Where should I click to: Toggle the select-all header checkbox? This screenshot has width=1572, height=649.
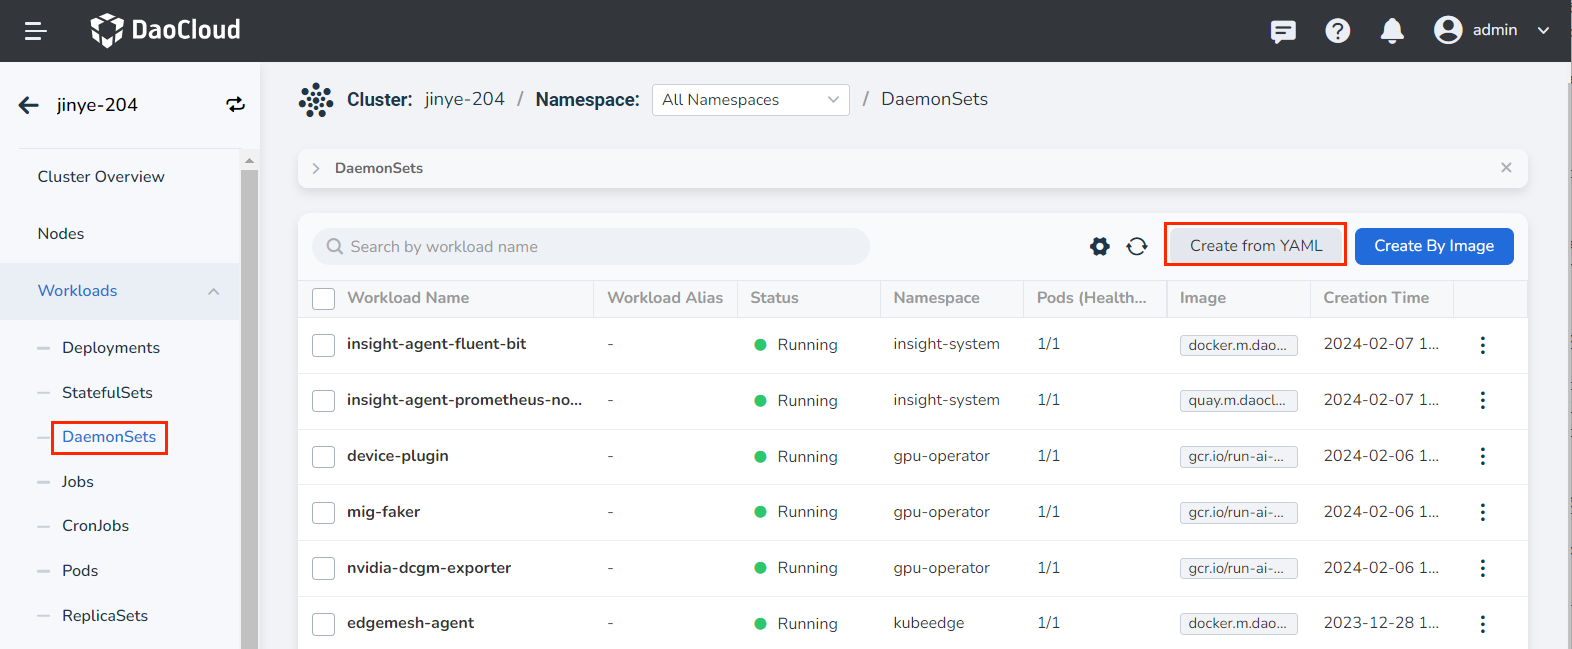[323, 298]
